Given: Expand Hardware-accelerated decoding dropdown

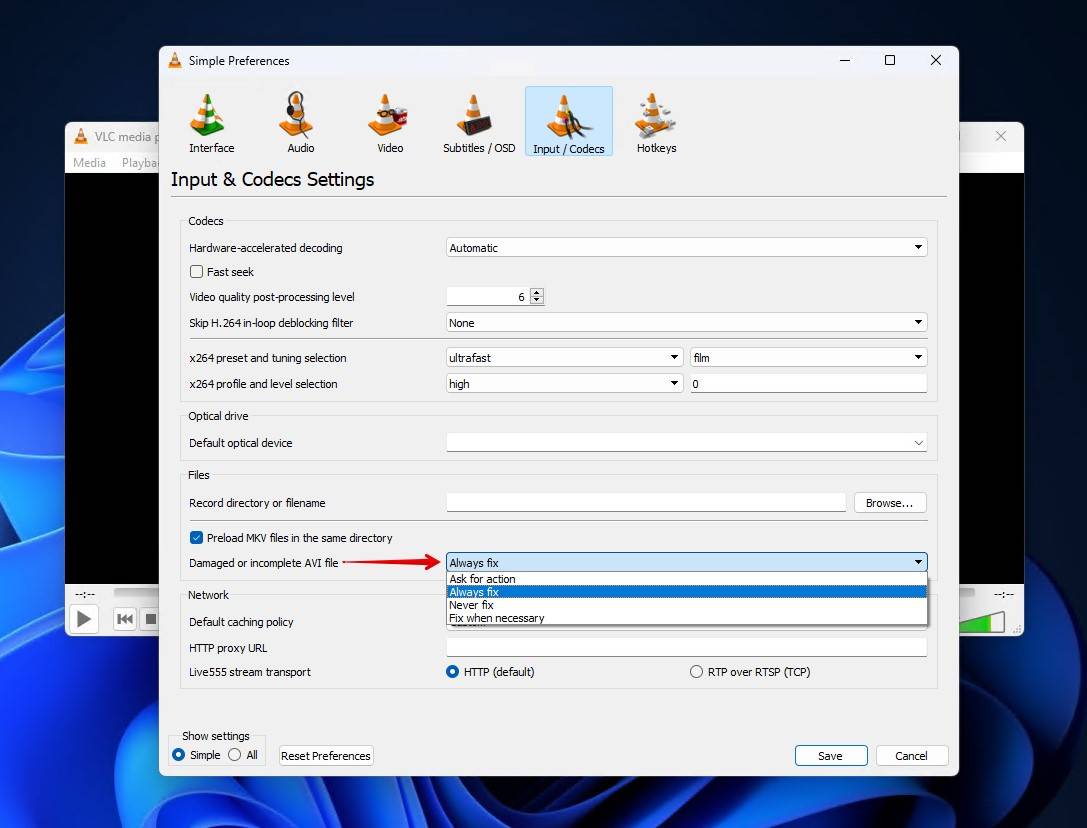Looking at the screenshot, I should tap(687, 248).
